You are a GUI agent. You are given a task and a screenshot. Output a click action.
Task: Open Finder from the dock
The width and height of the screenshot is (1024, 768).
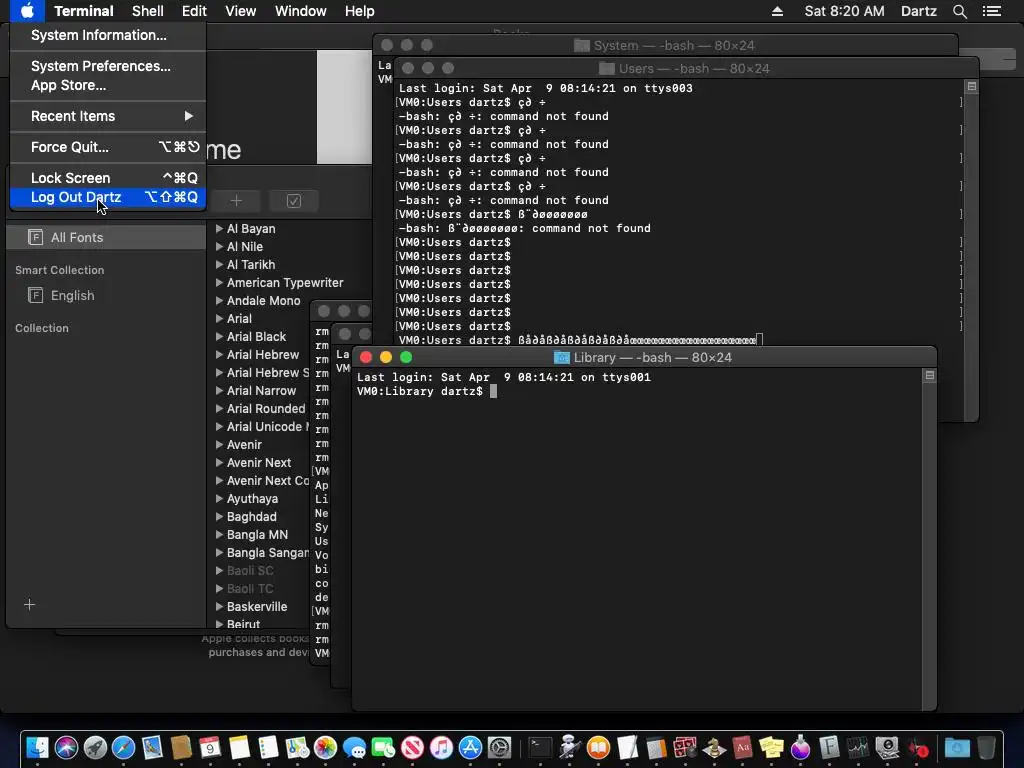(x=38, y=748)
